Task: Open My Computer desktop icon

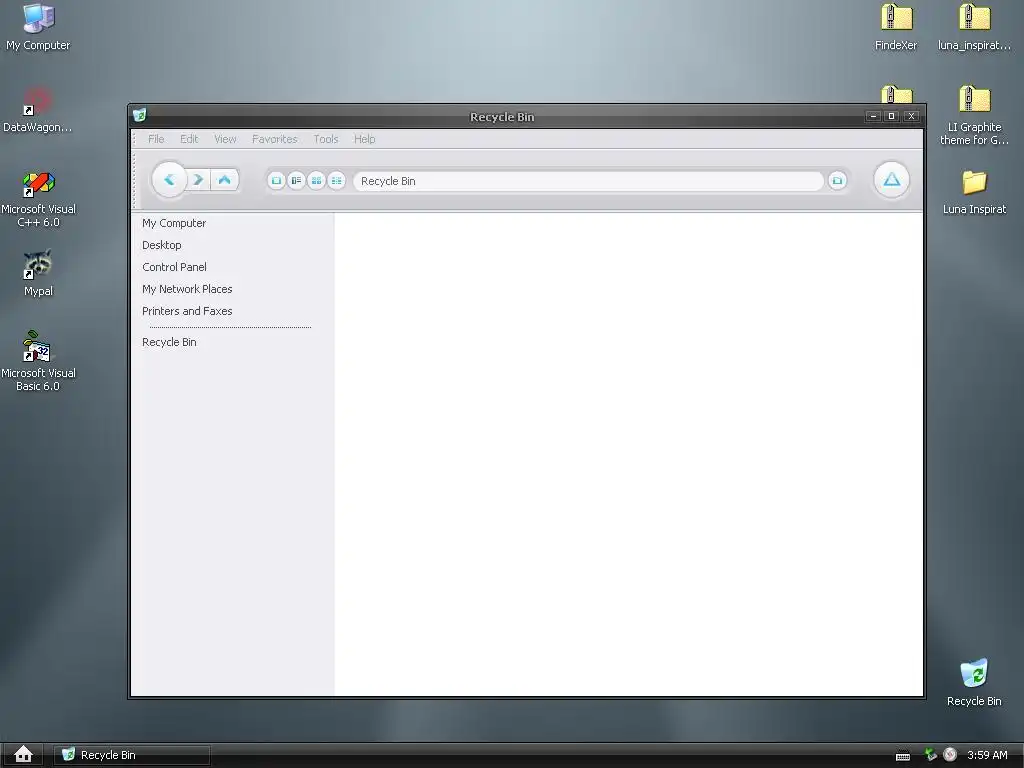Action: (38, 26)
